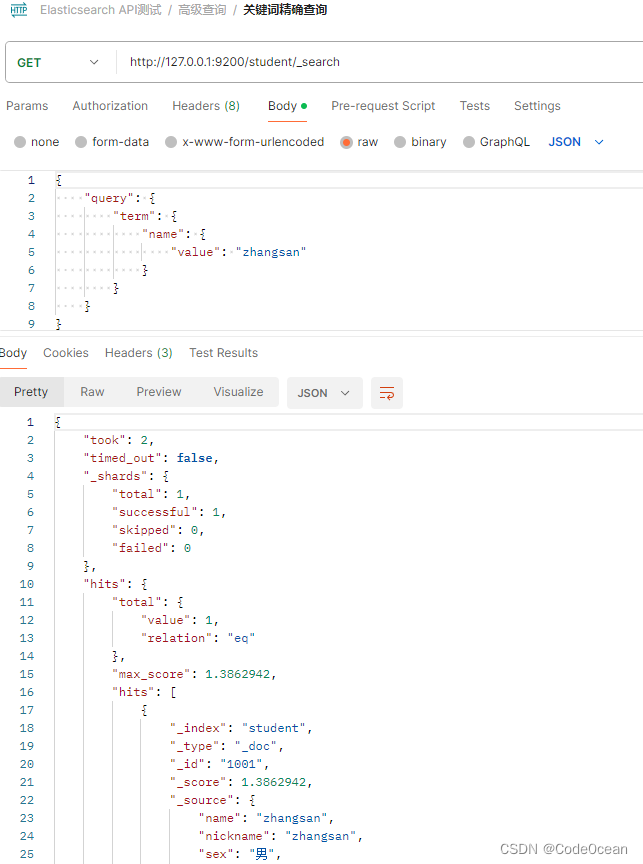This screenshot has width=643, height=864.
Task: Click "nickname": "zhangsan" line
Action: pos(280,836)
